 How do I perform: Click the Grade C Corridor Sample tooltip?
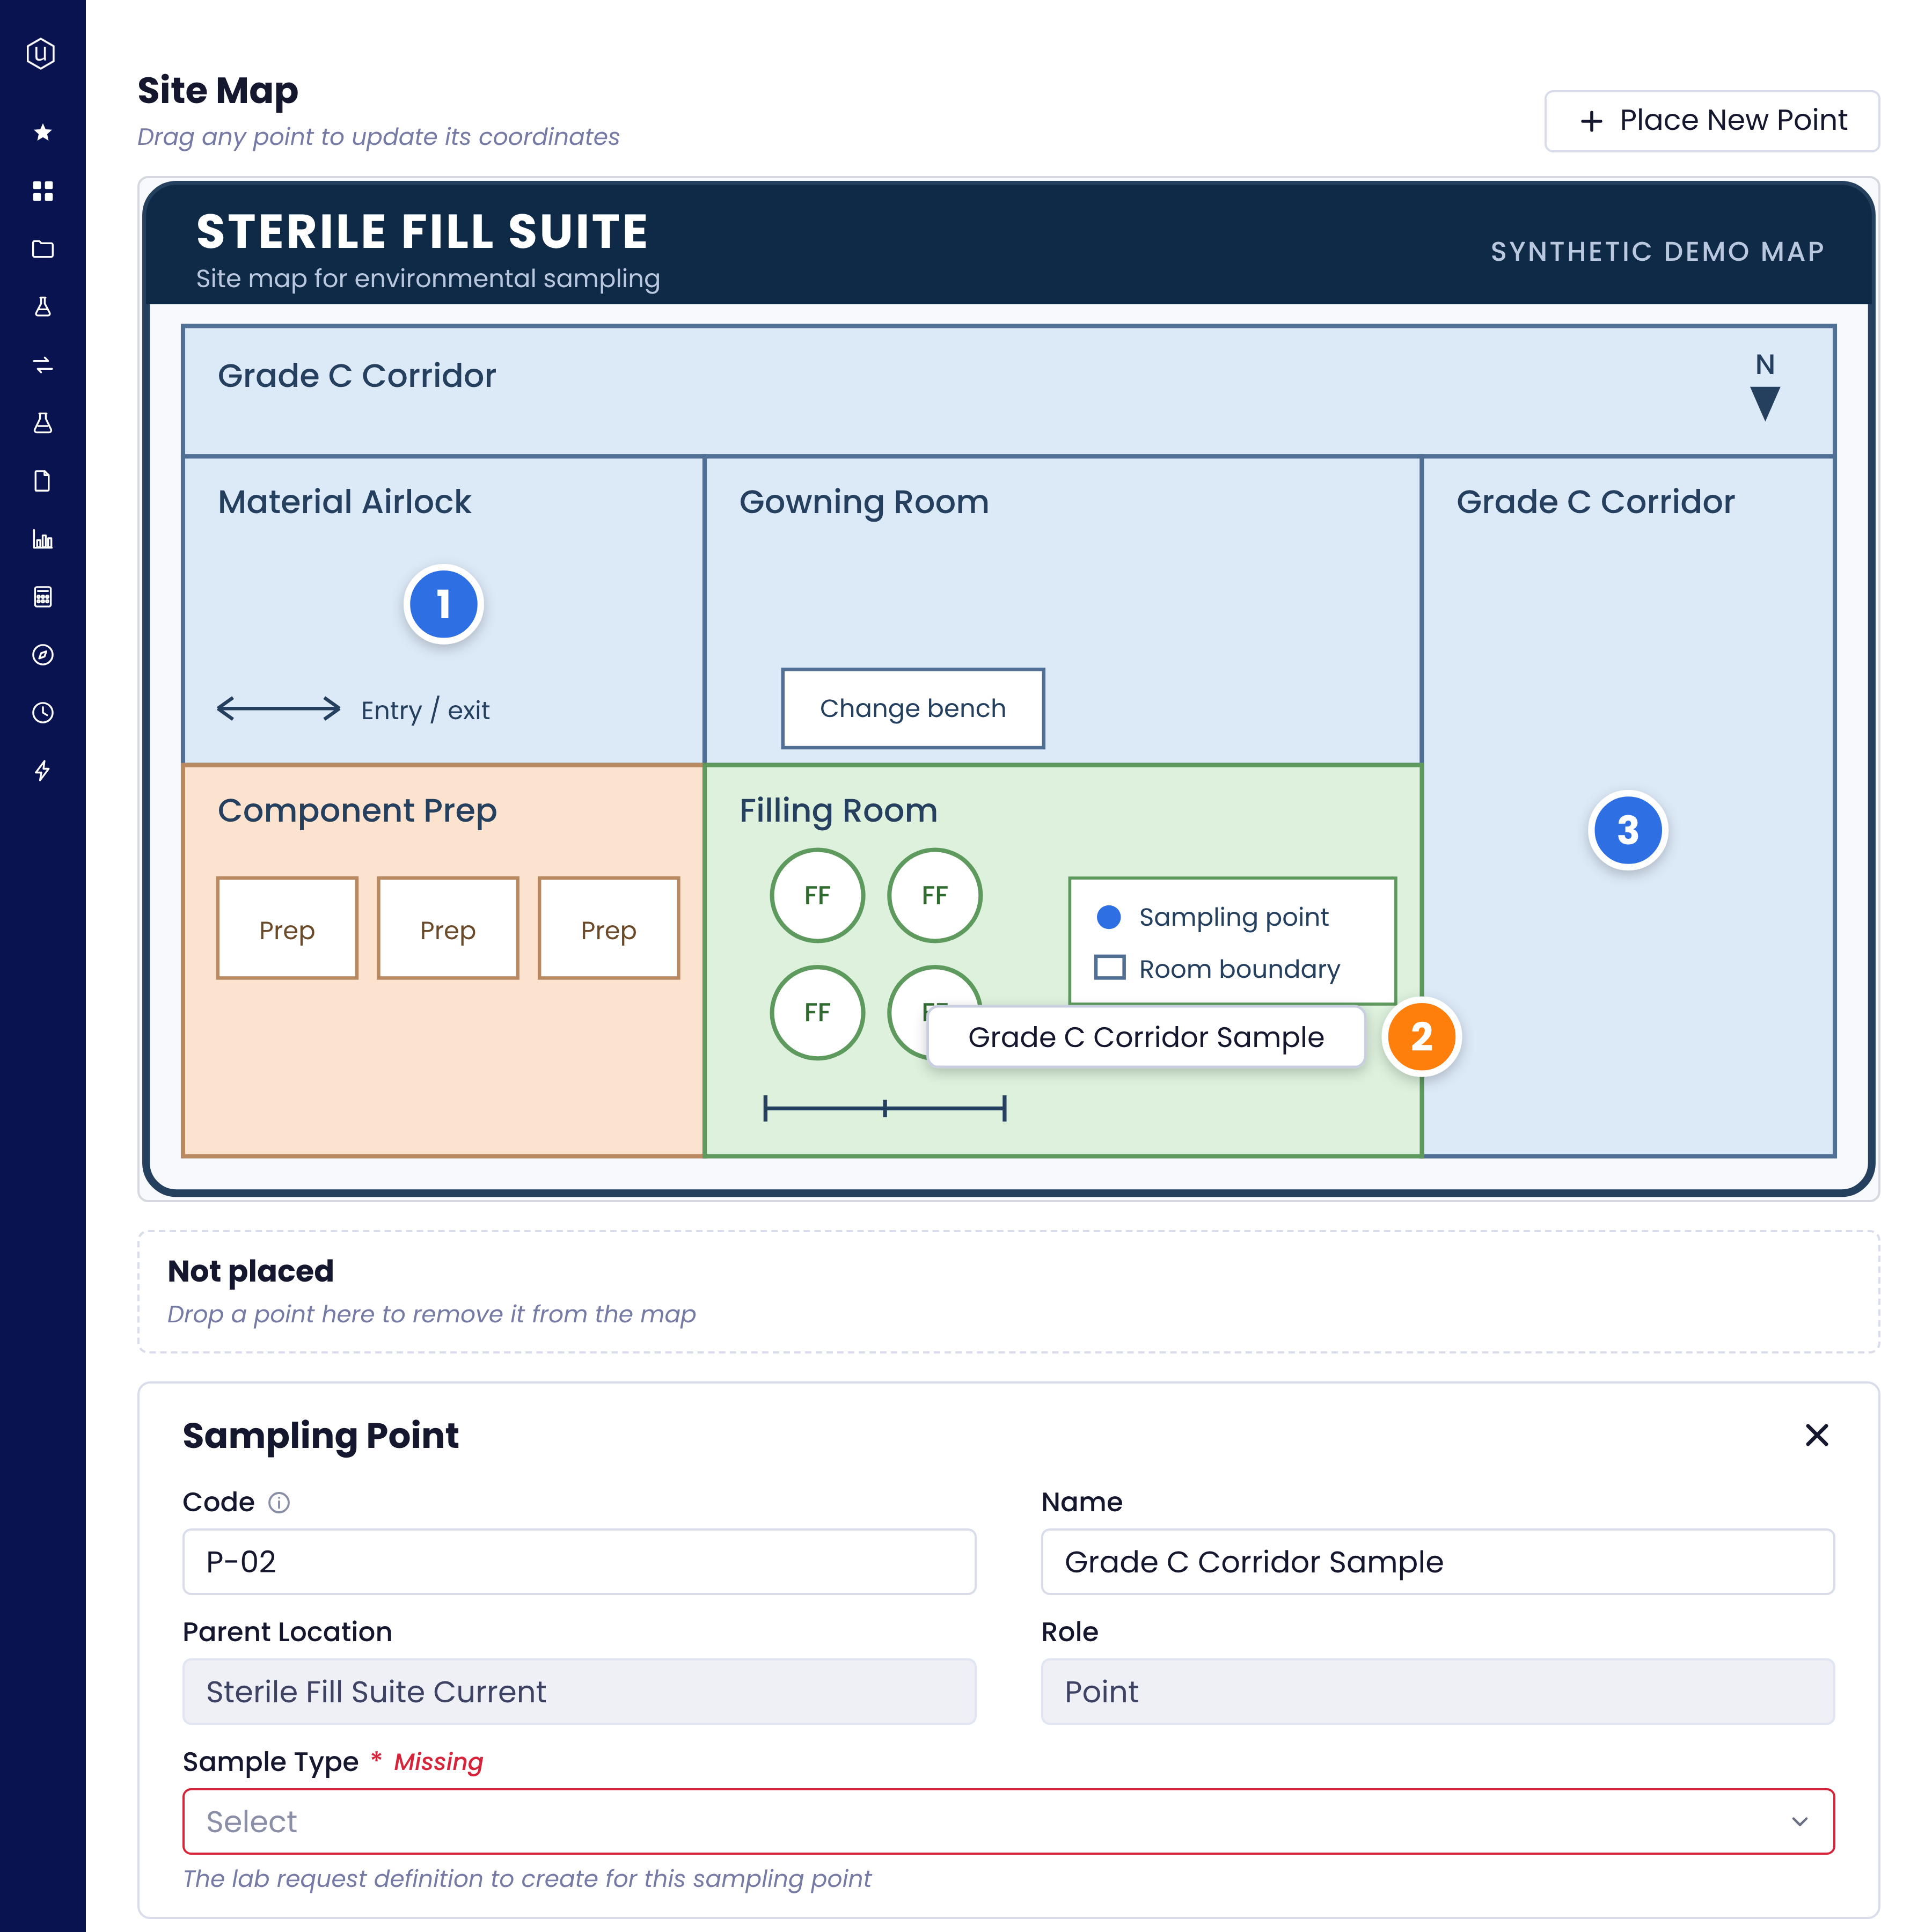1146,1037
